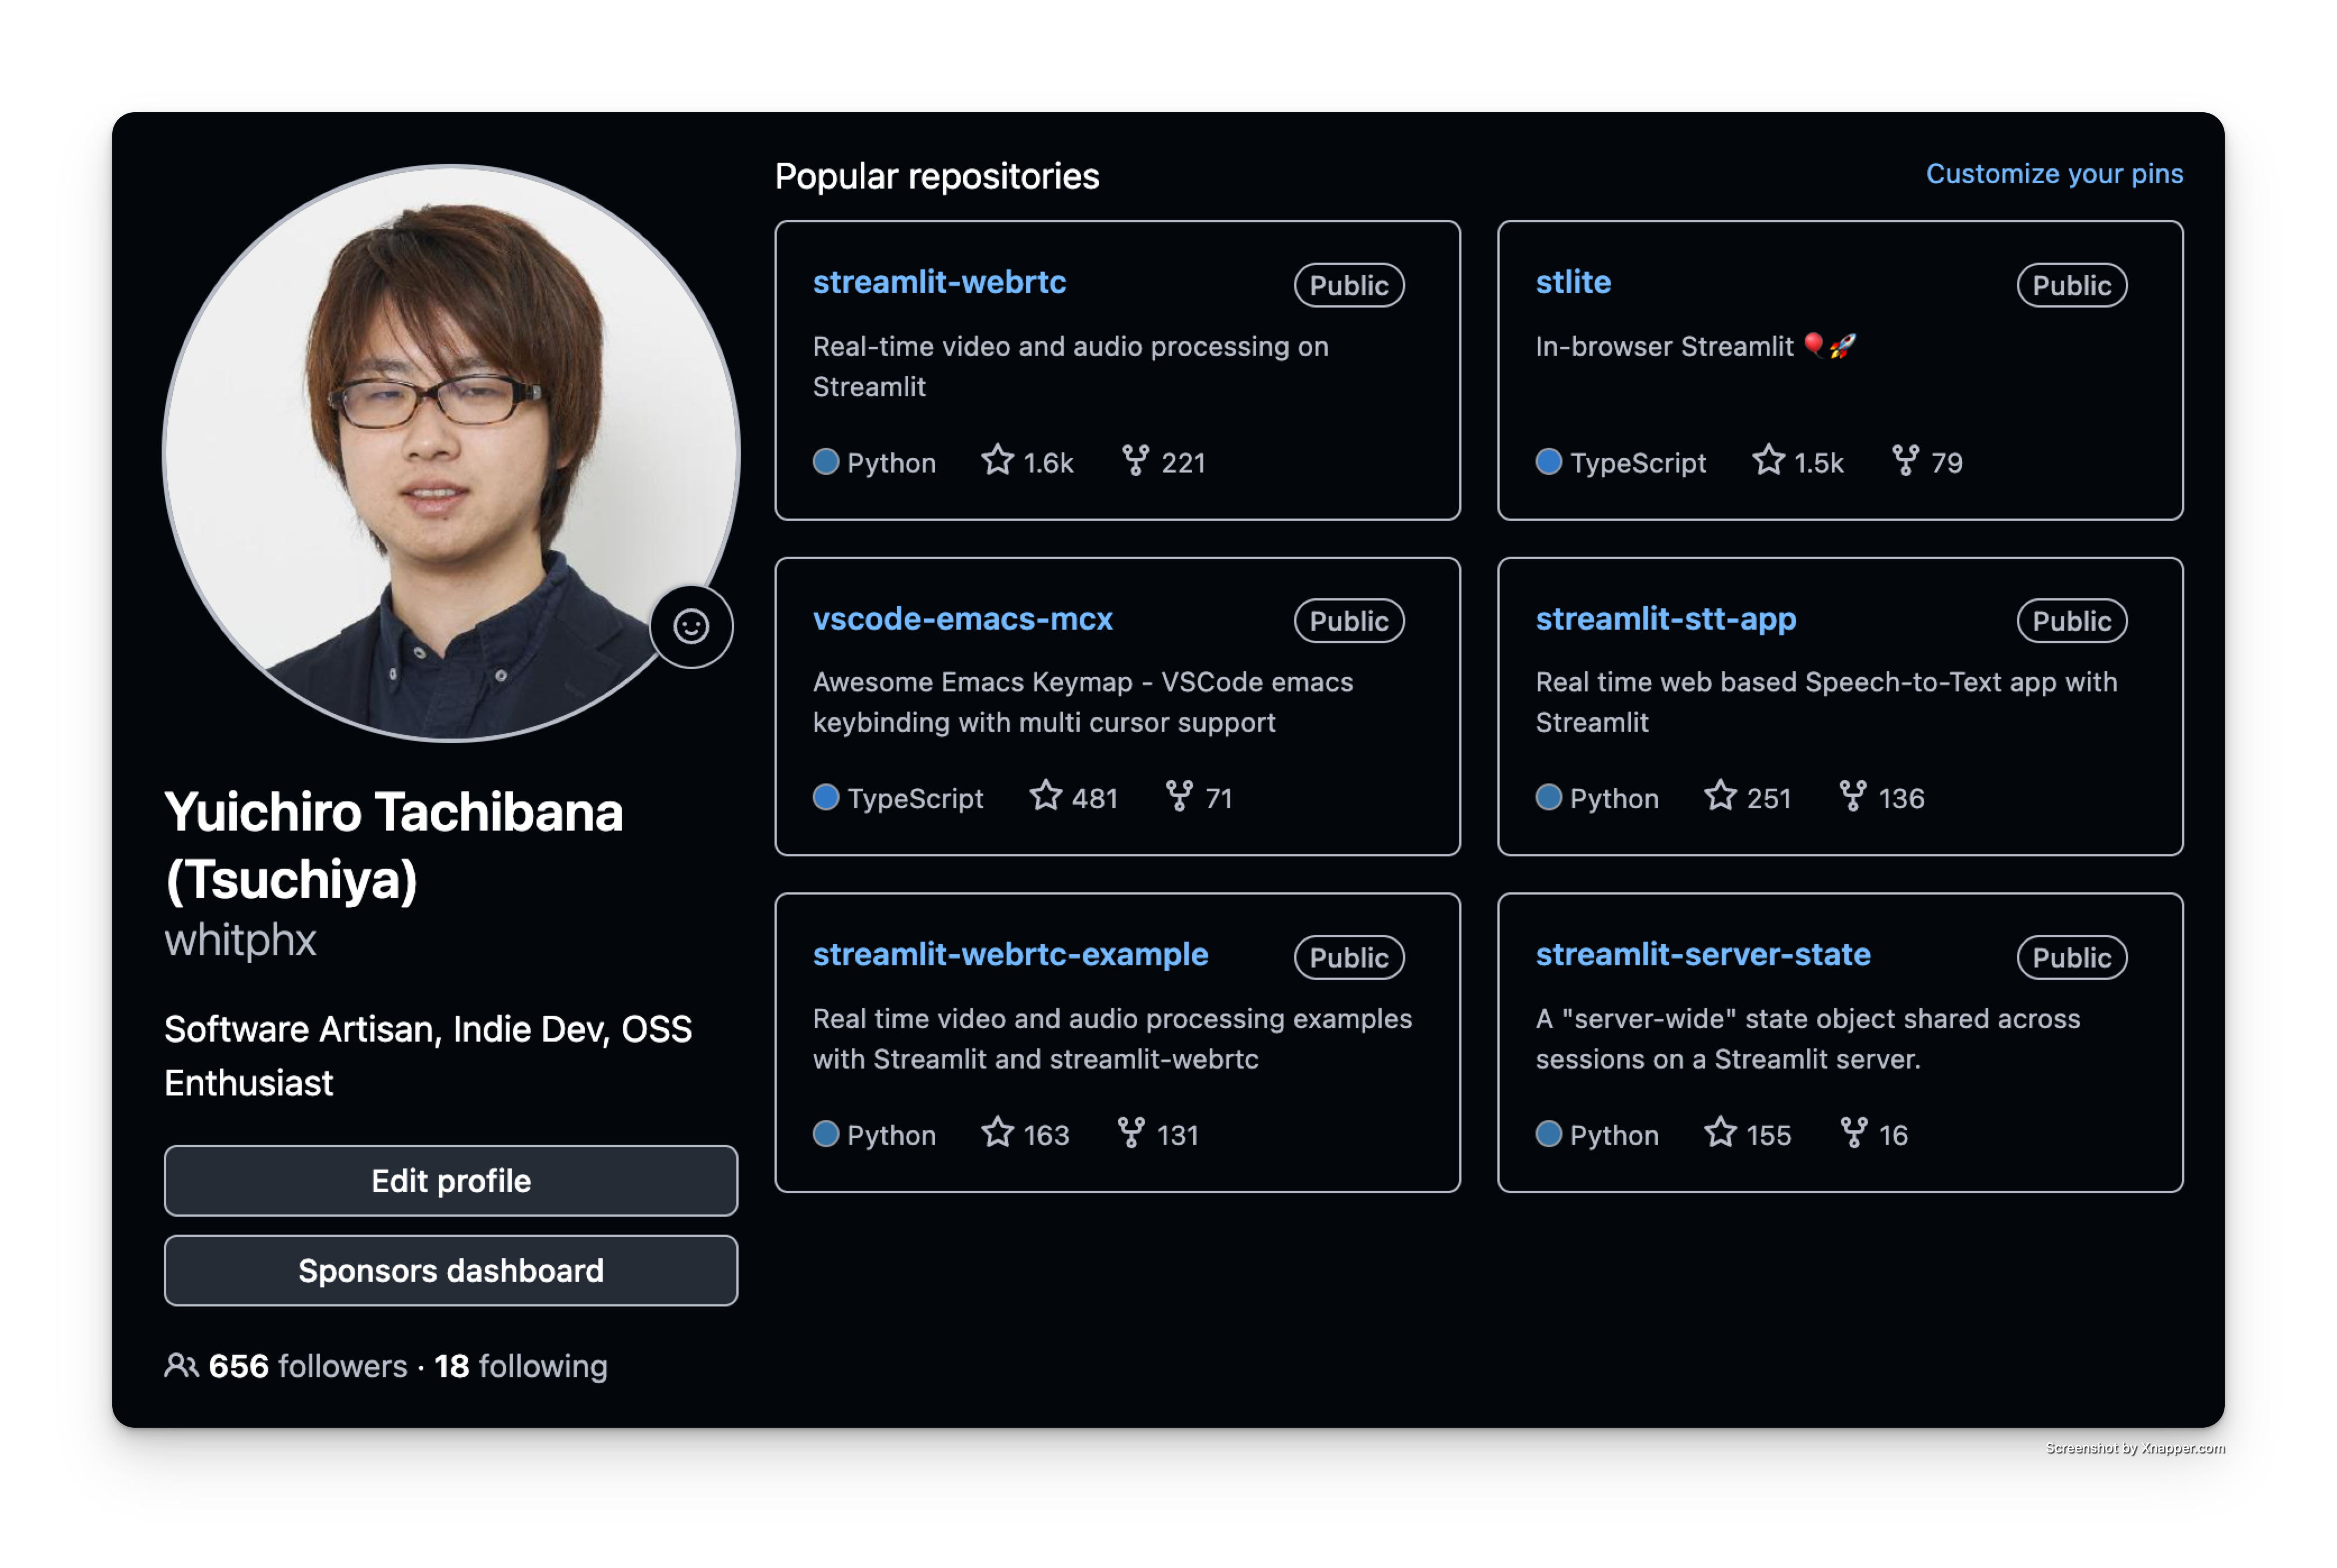Viewport: 2337px width, 1568px height.
Task: Open the streamlit-webrtc repository link
Action: [x=939, y=282]
